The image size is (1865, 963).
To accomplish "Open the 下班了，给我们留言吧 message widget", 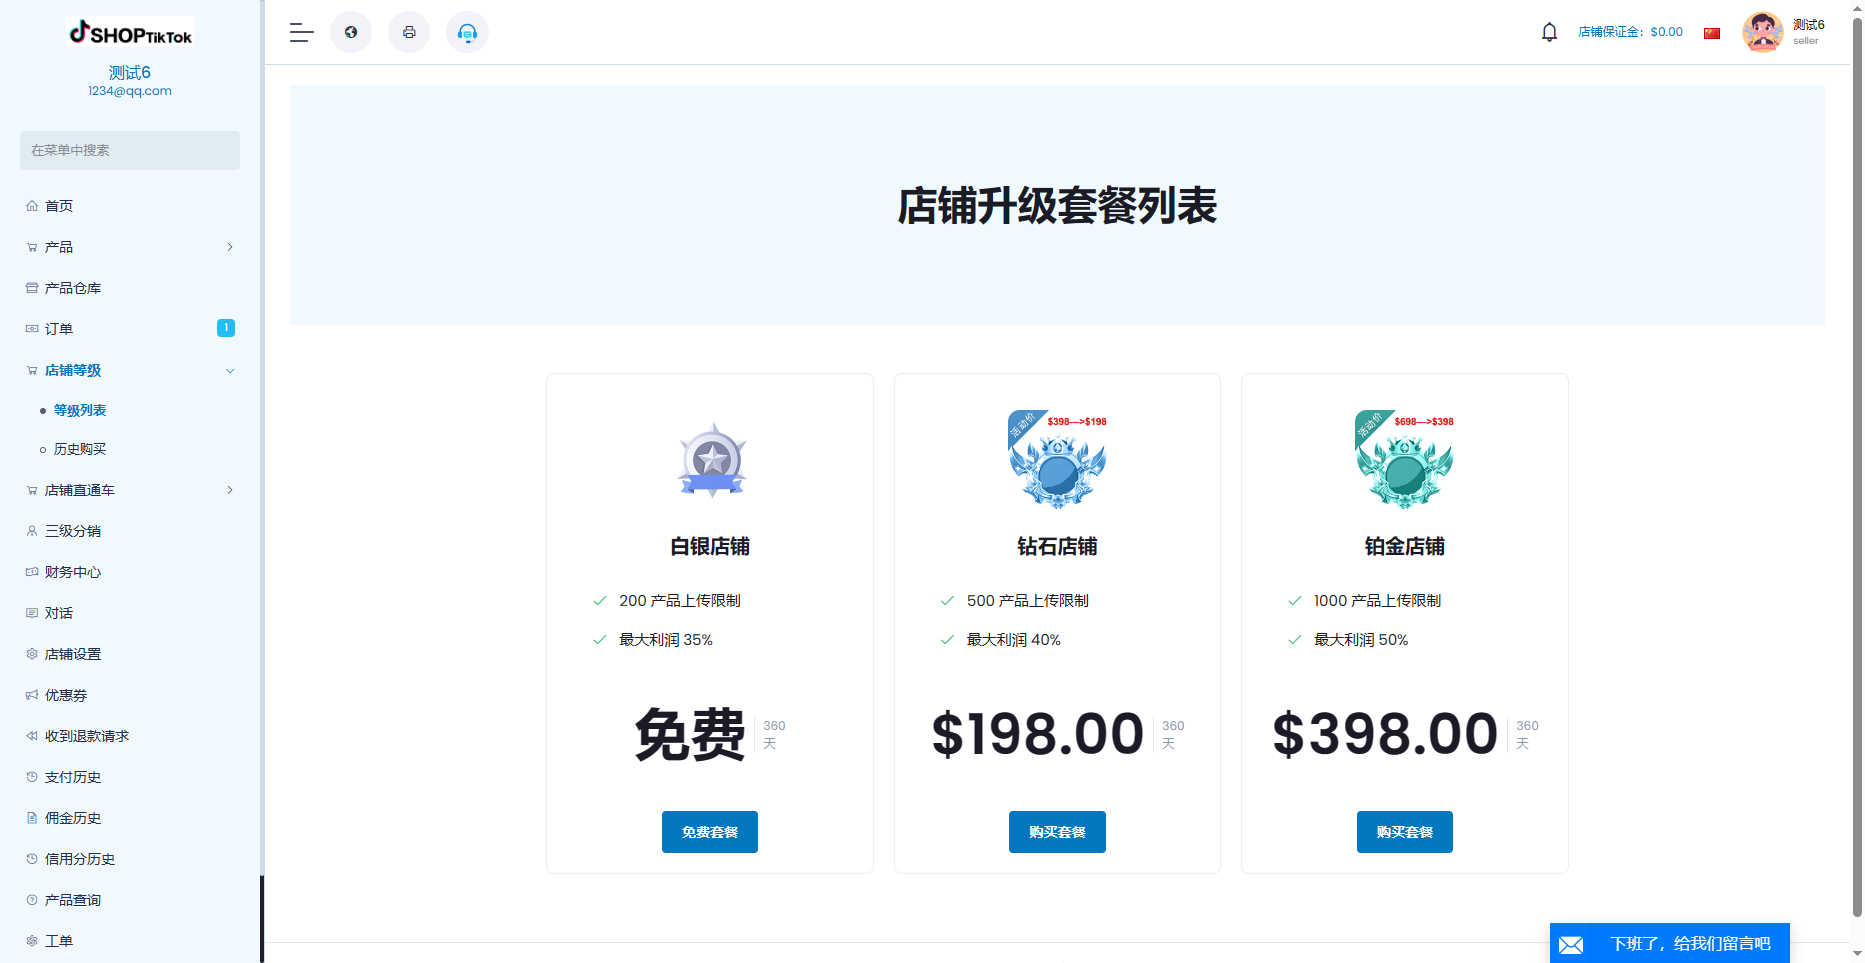I will (x=1670, y=943).
